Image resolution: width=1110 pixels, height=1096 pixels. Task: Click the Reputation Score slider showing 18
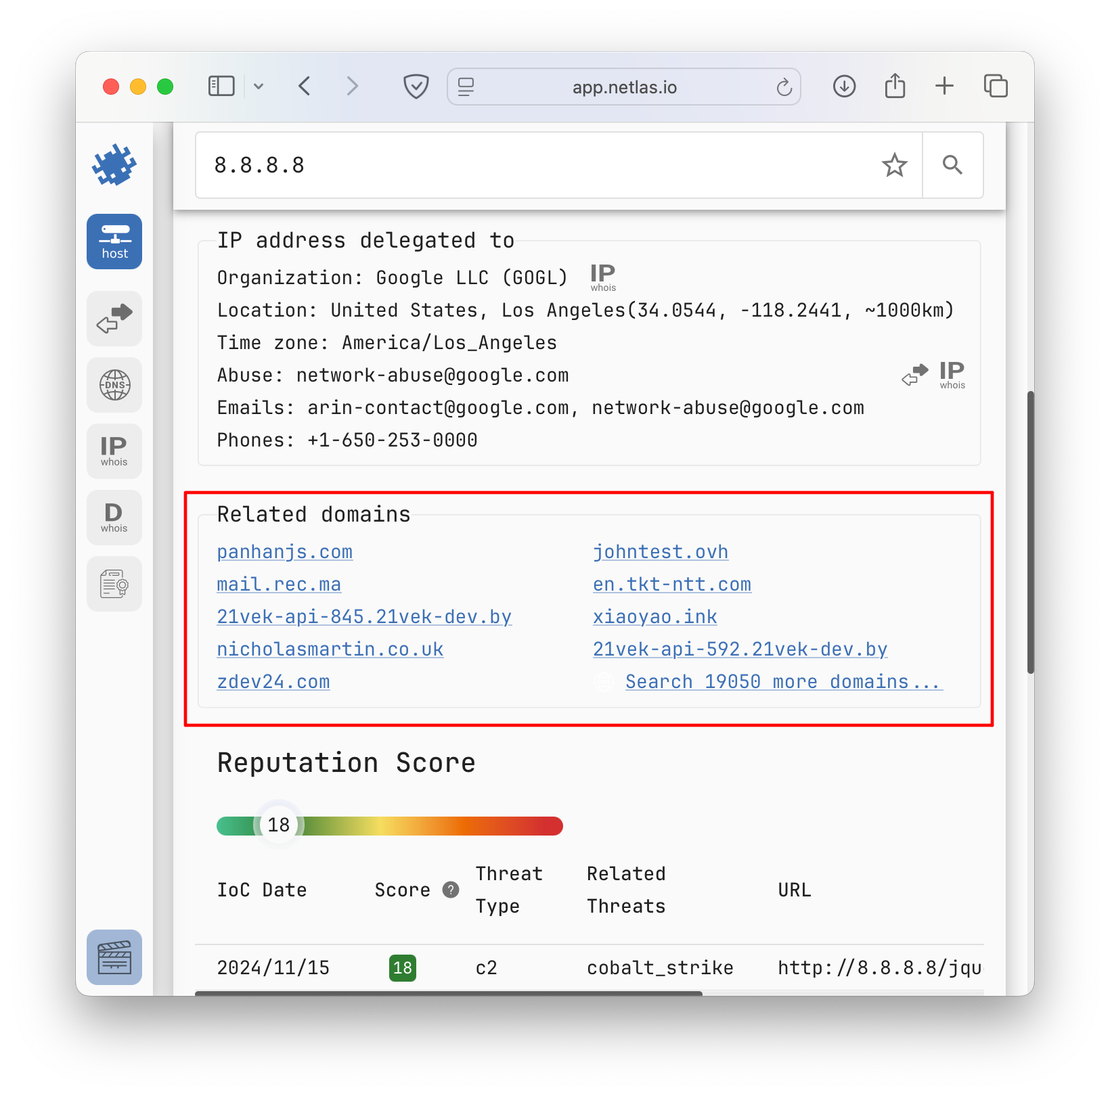277,825
